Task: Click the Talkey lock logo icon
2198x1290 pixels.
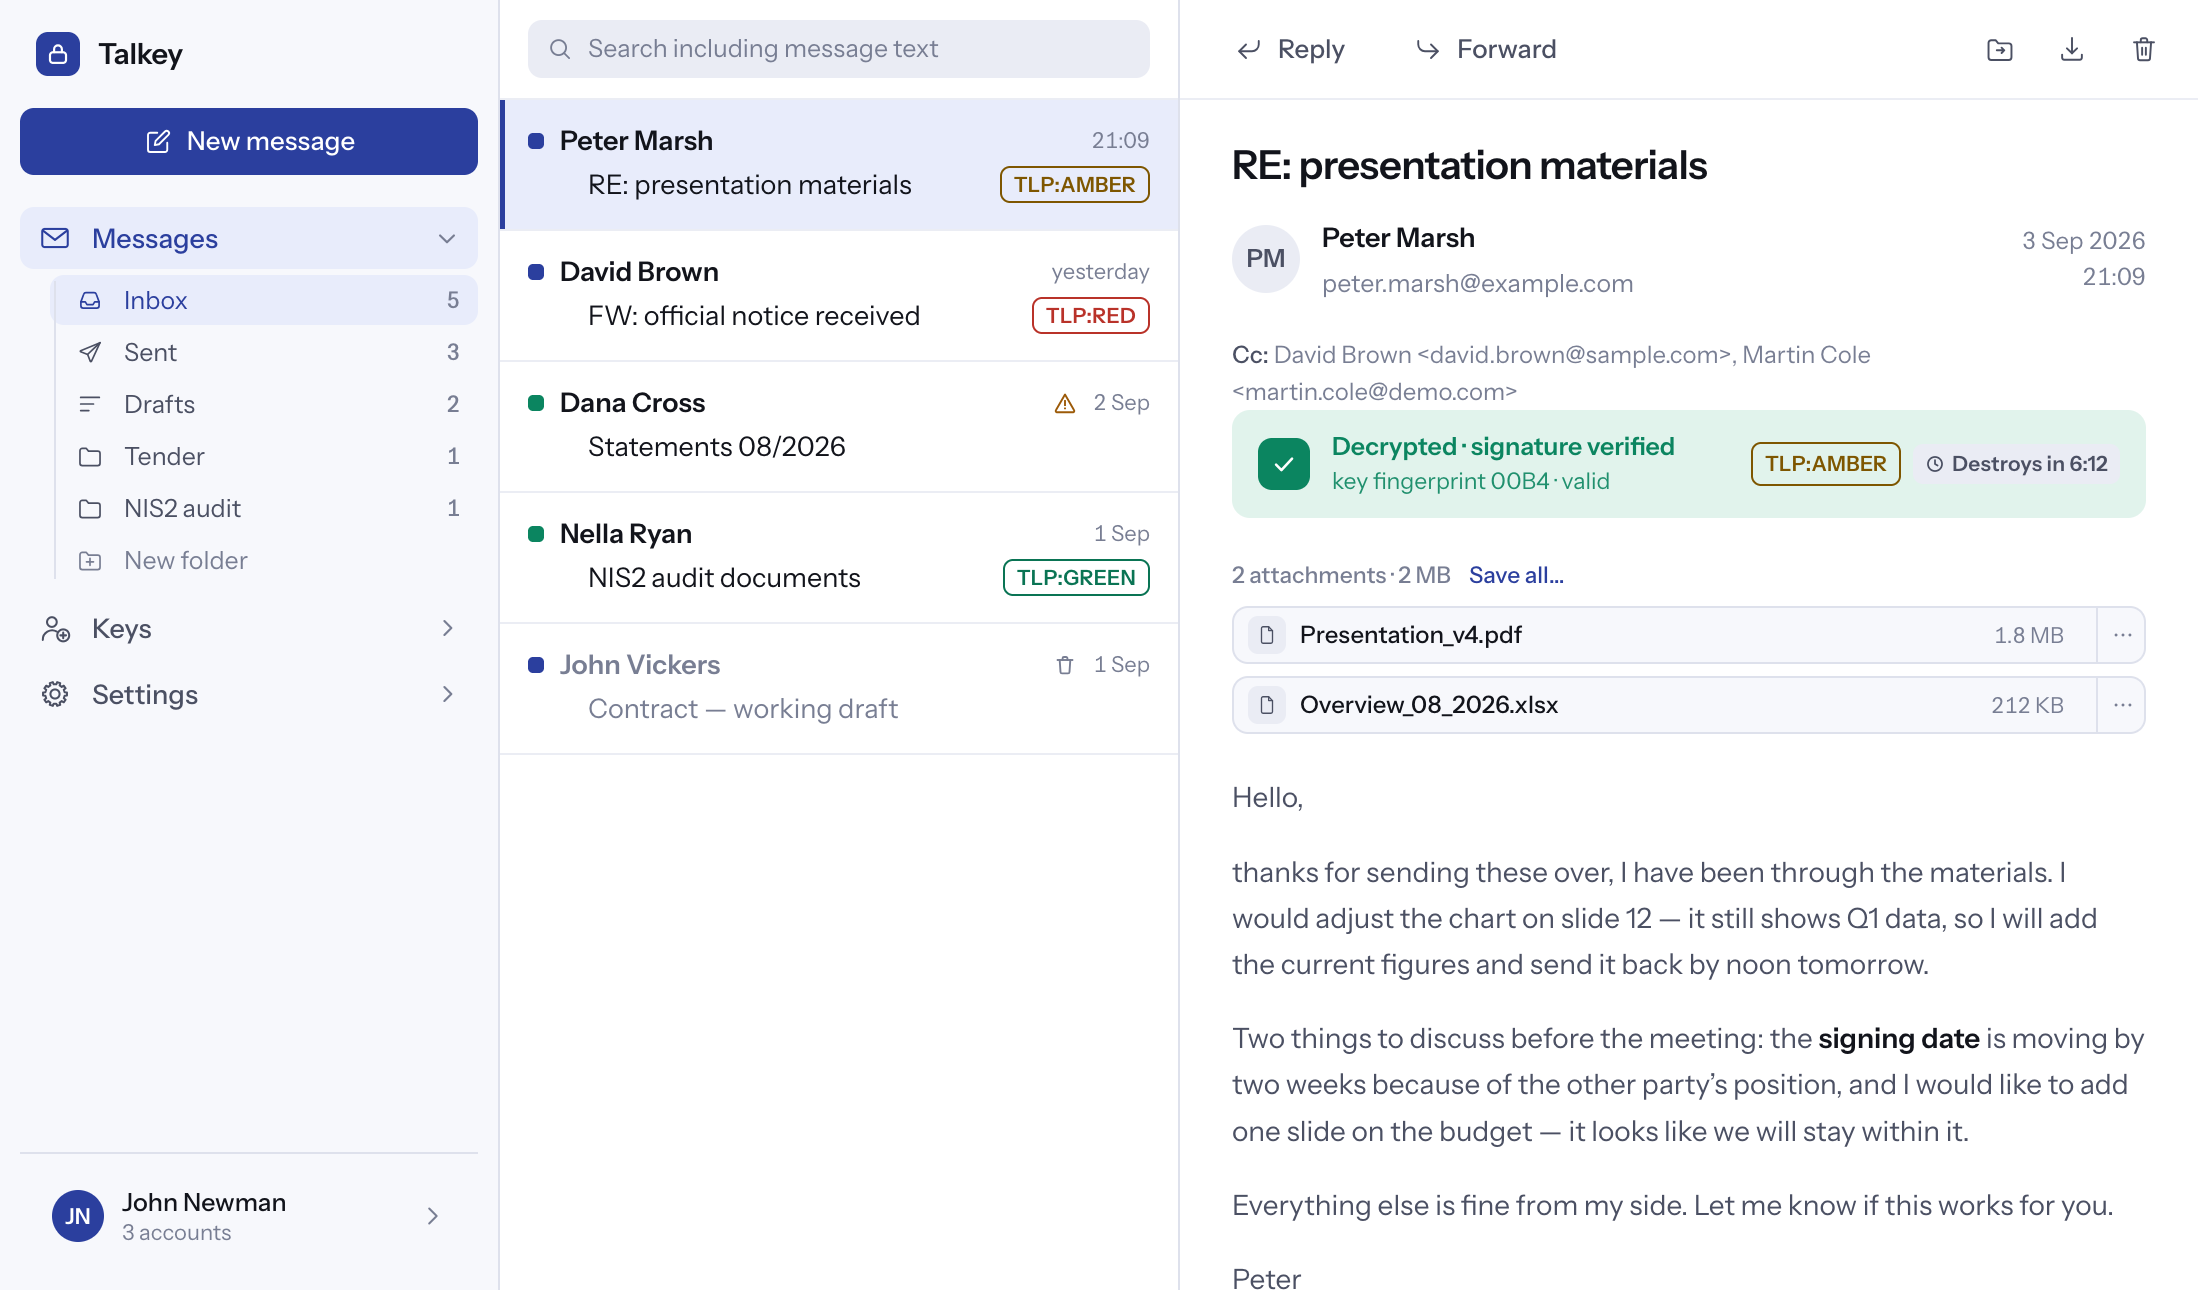Action: 58,54
